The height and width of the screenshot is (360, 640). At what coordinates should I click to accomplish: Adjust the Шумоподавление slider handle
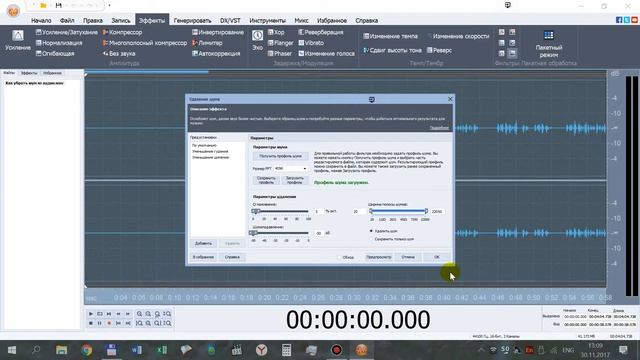pyautogui.click(x=253, y=233)
